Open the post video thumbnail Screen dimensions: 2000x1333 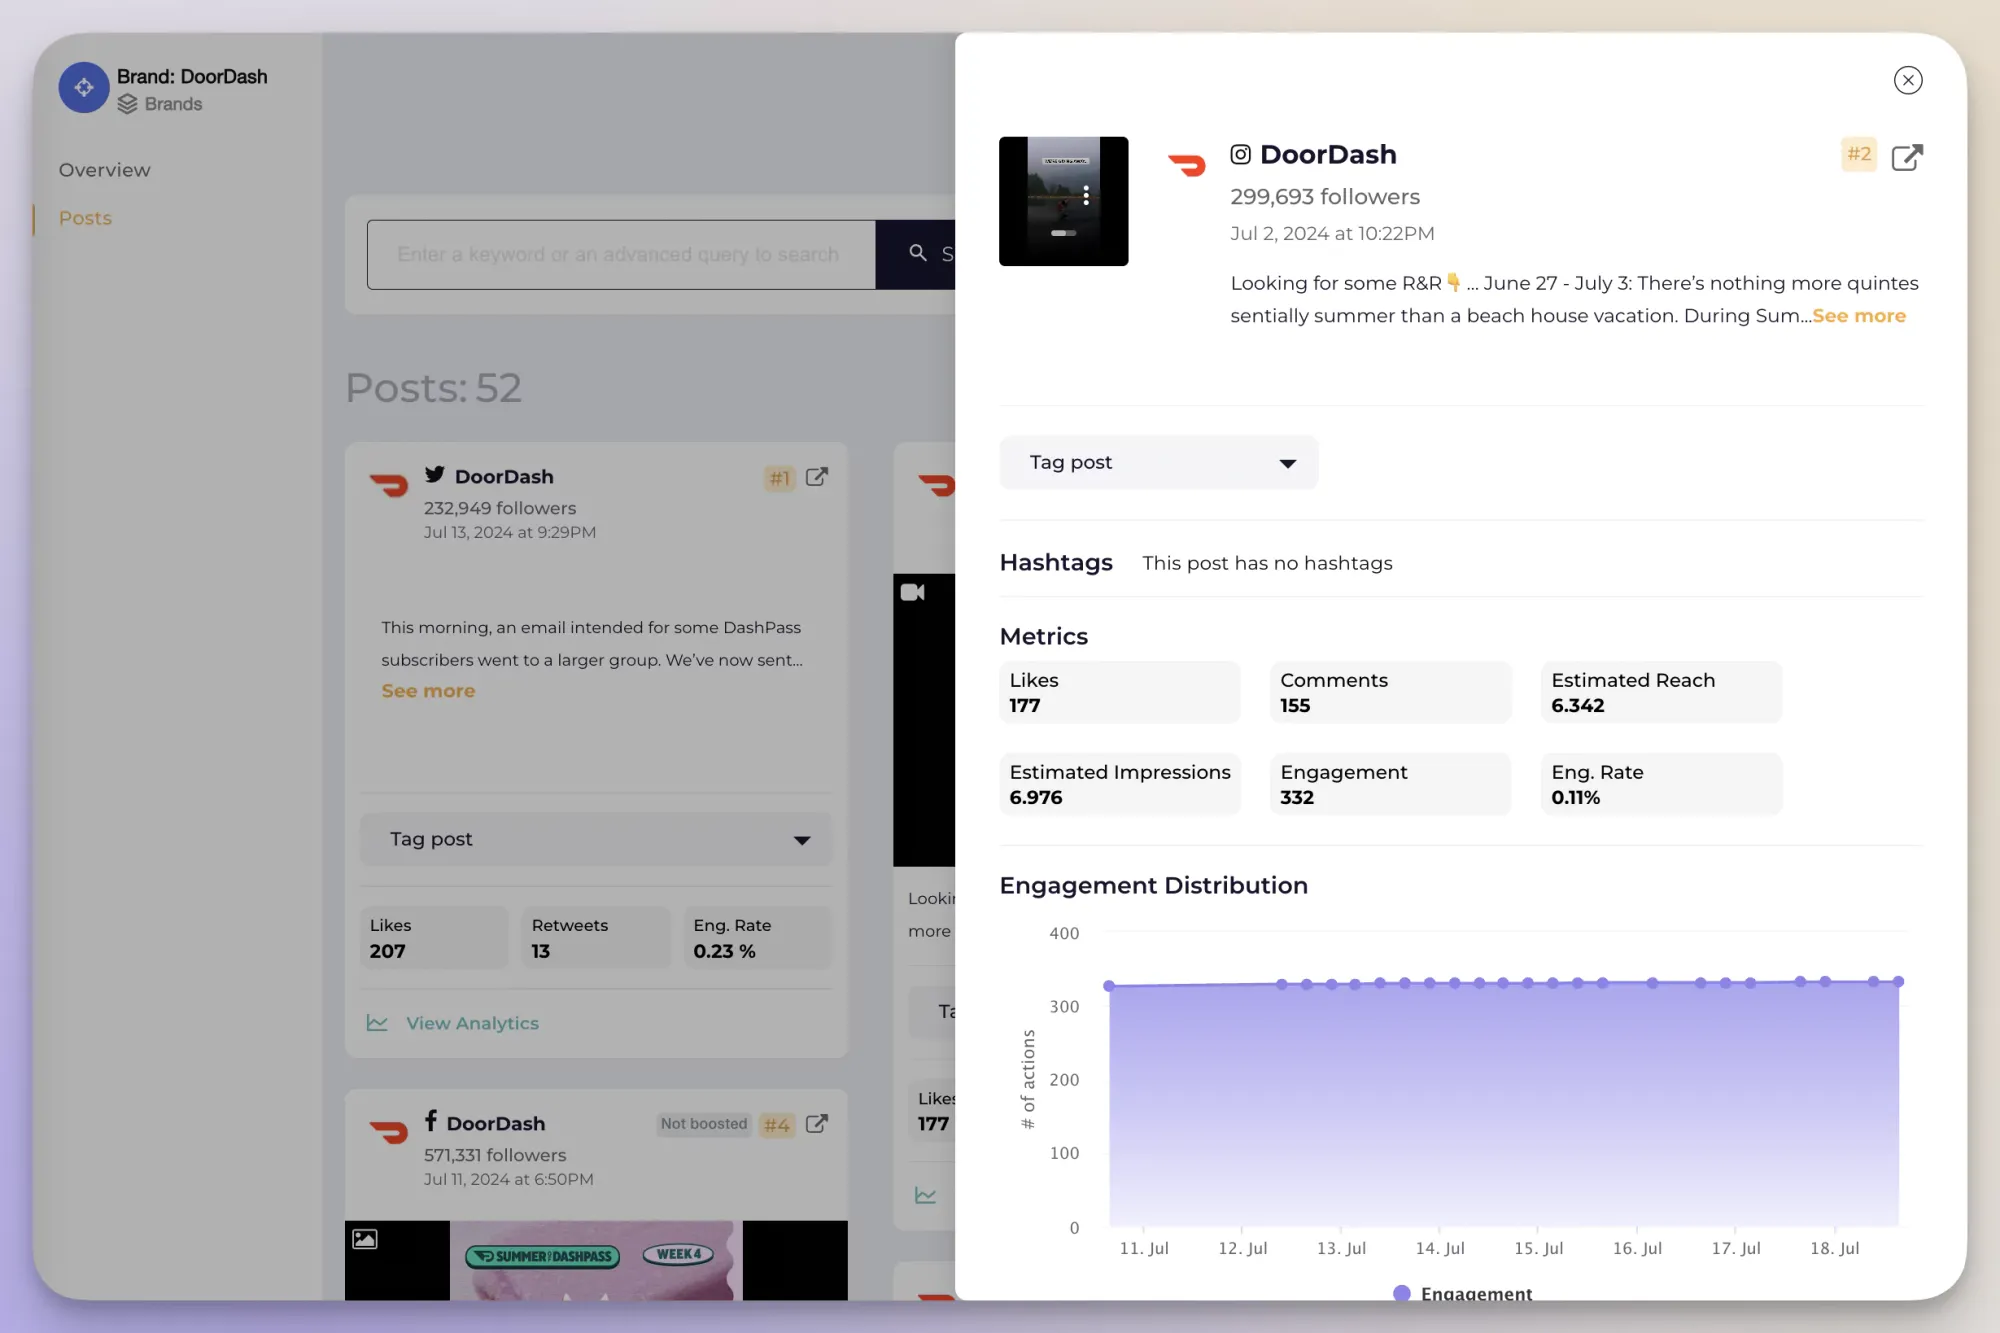(x=1063, y=201)
